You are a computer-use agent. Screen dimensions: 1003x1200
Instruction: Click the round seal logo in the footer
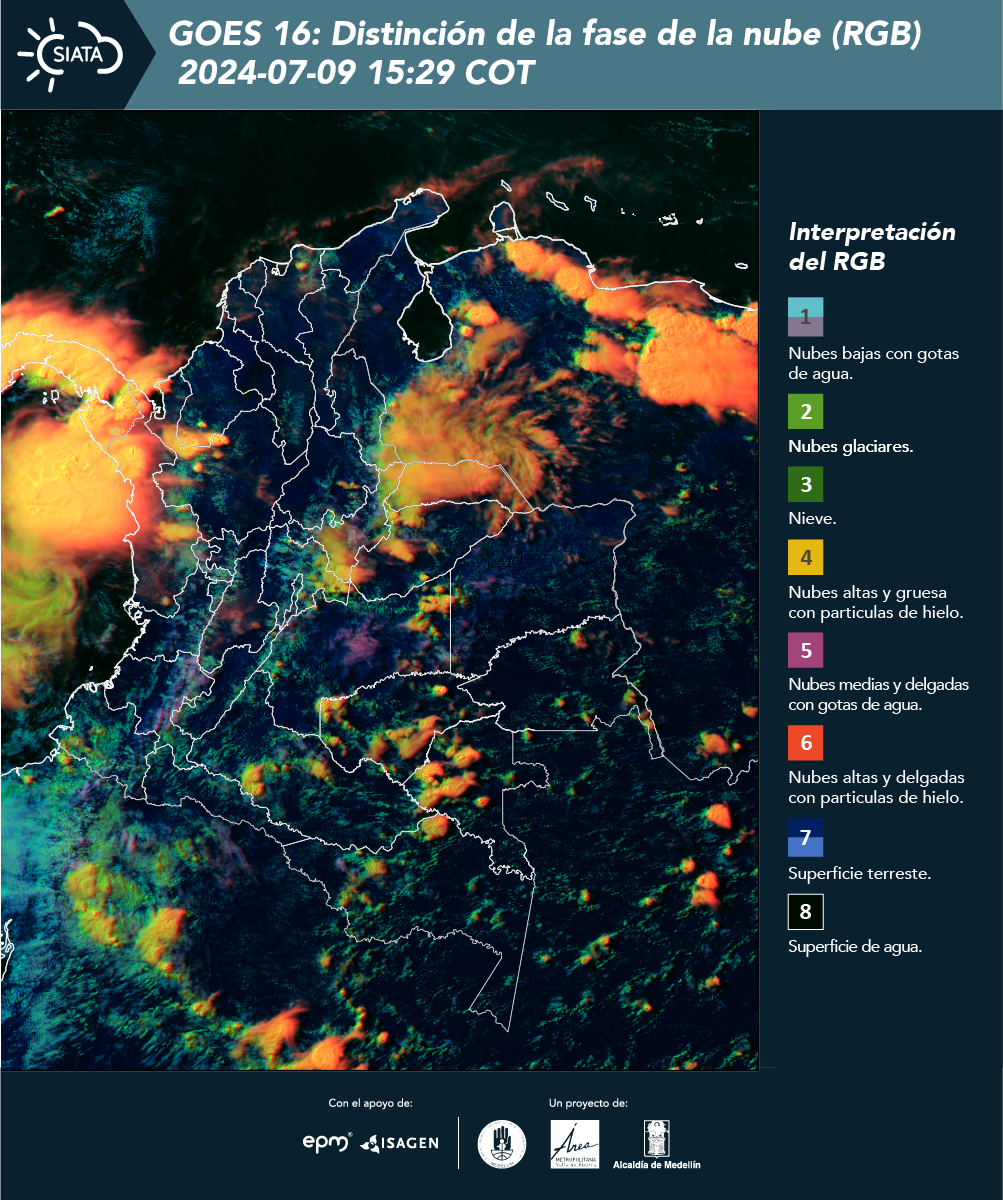coord(502,1144)
